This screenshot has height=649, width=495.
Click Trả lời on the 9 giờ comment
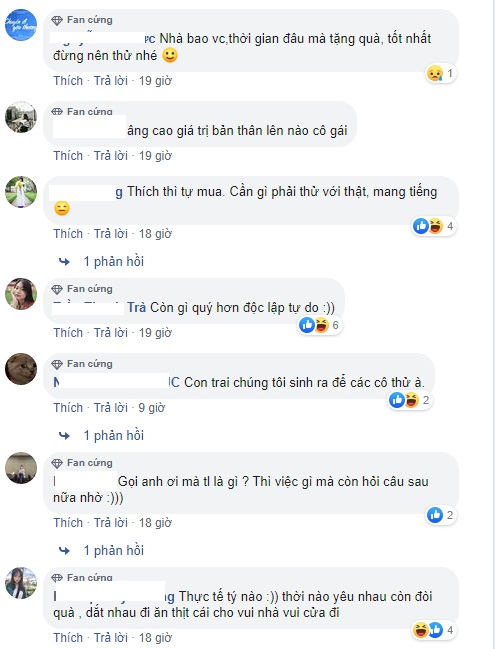point(111,408)
